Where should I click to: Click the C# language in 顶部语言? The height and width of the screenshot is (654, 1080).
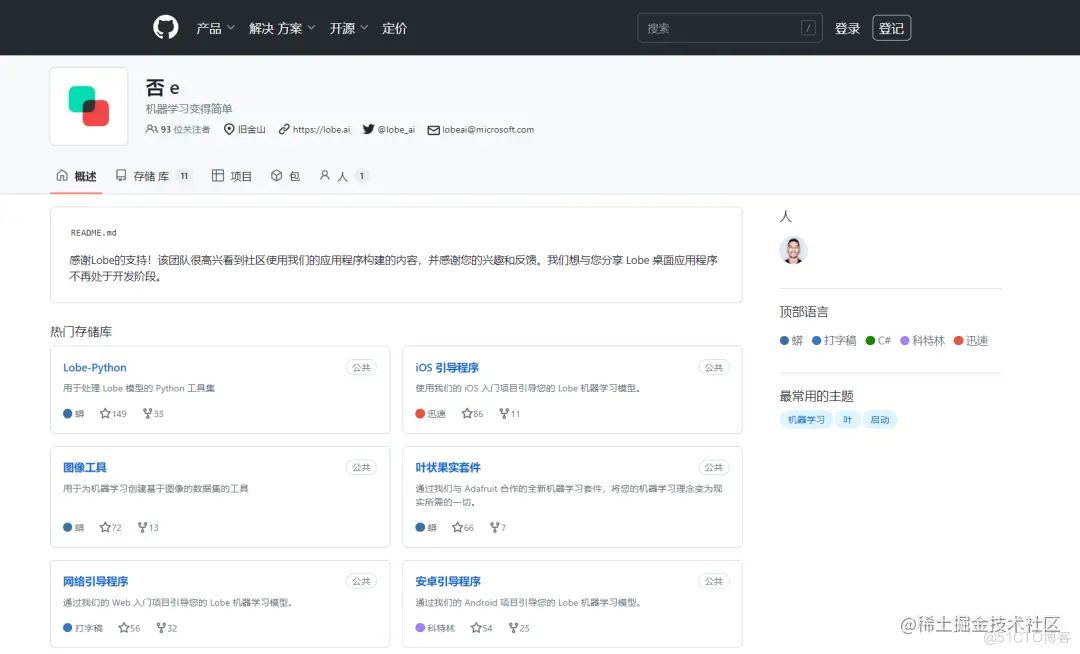point(878,341)
